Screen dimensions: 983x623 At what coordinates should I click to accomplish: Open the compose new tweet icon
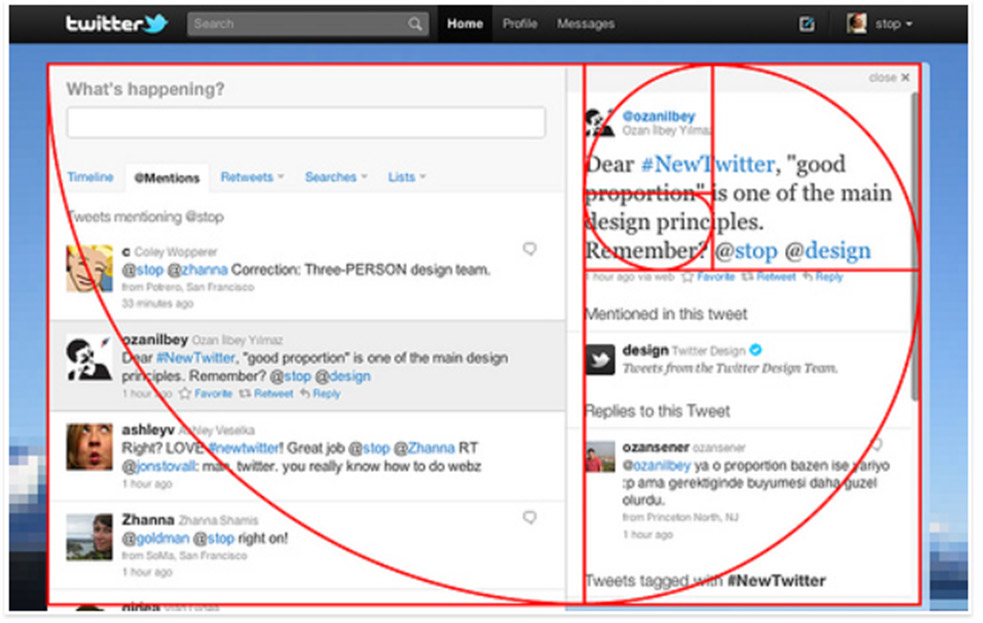806,24
